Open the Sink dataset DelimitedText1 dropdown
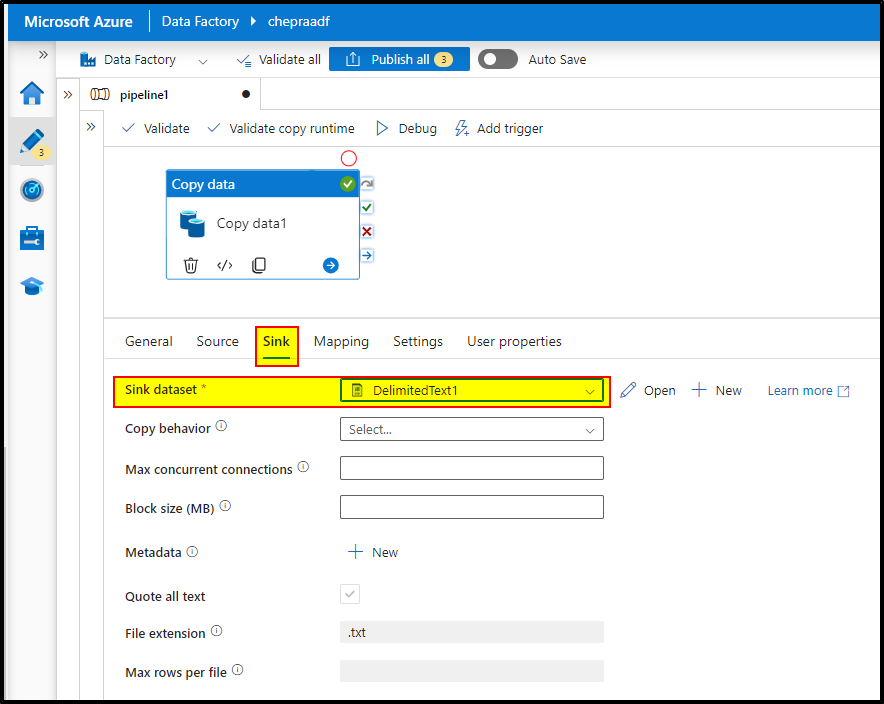 point(472,390)
